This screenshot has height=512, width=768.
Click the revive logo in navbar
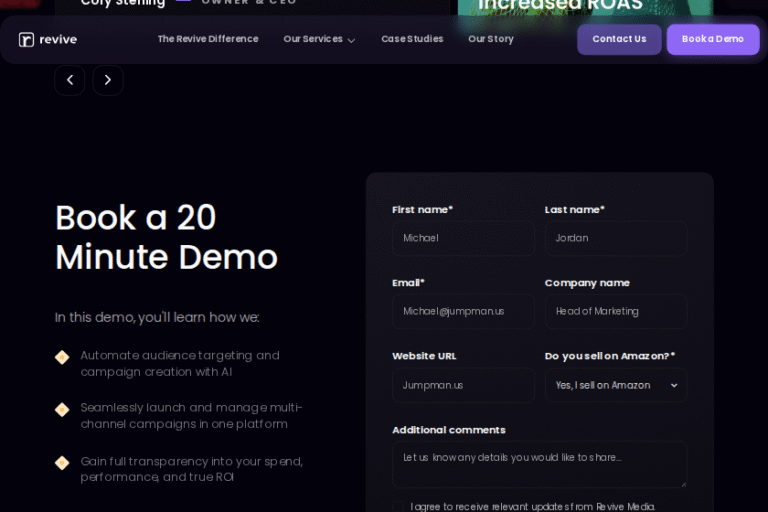tap(47, 39)
